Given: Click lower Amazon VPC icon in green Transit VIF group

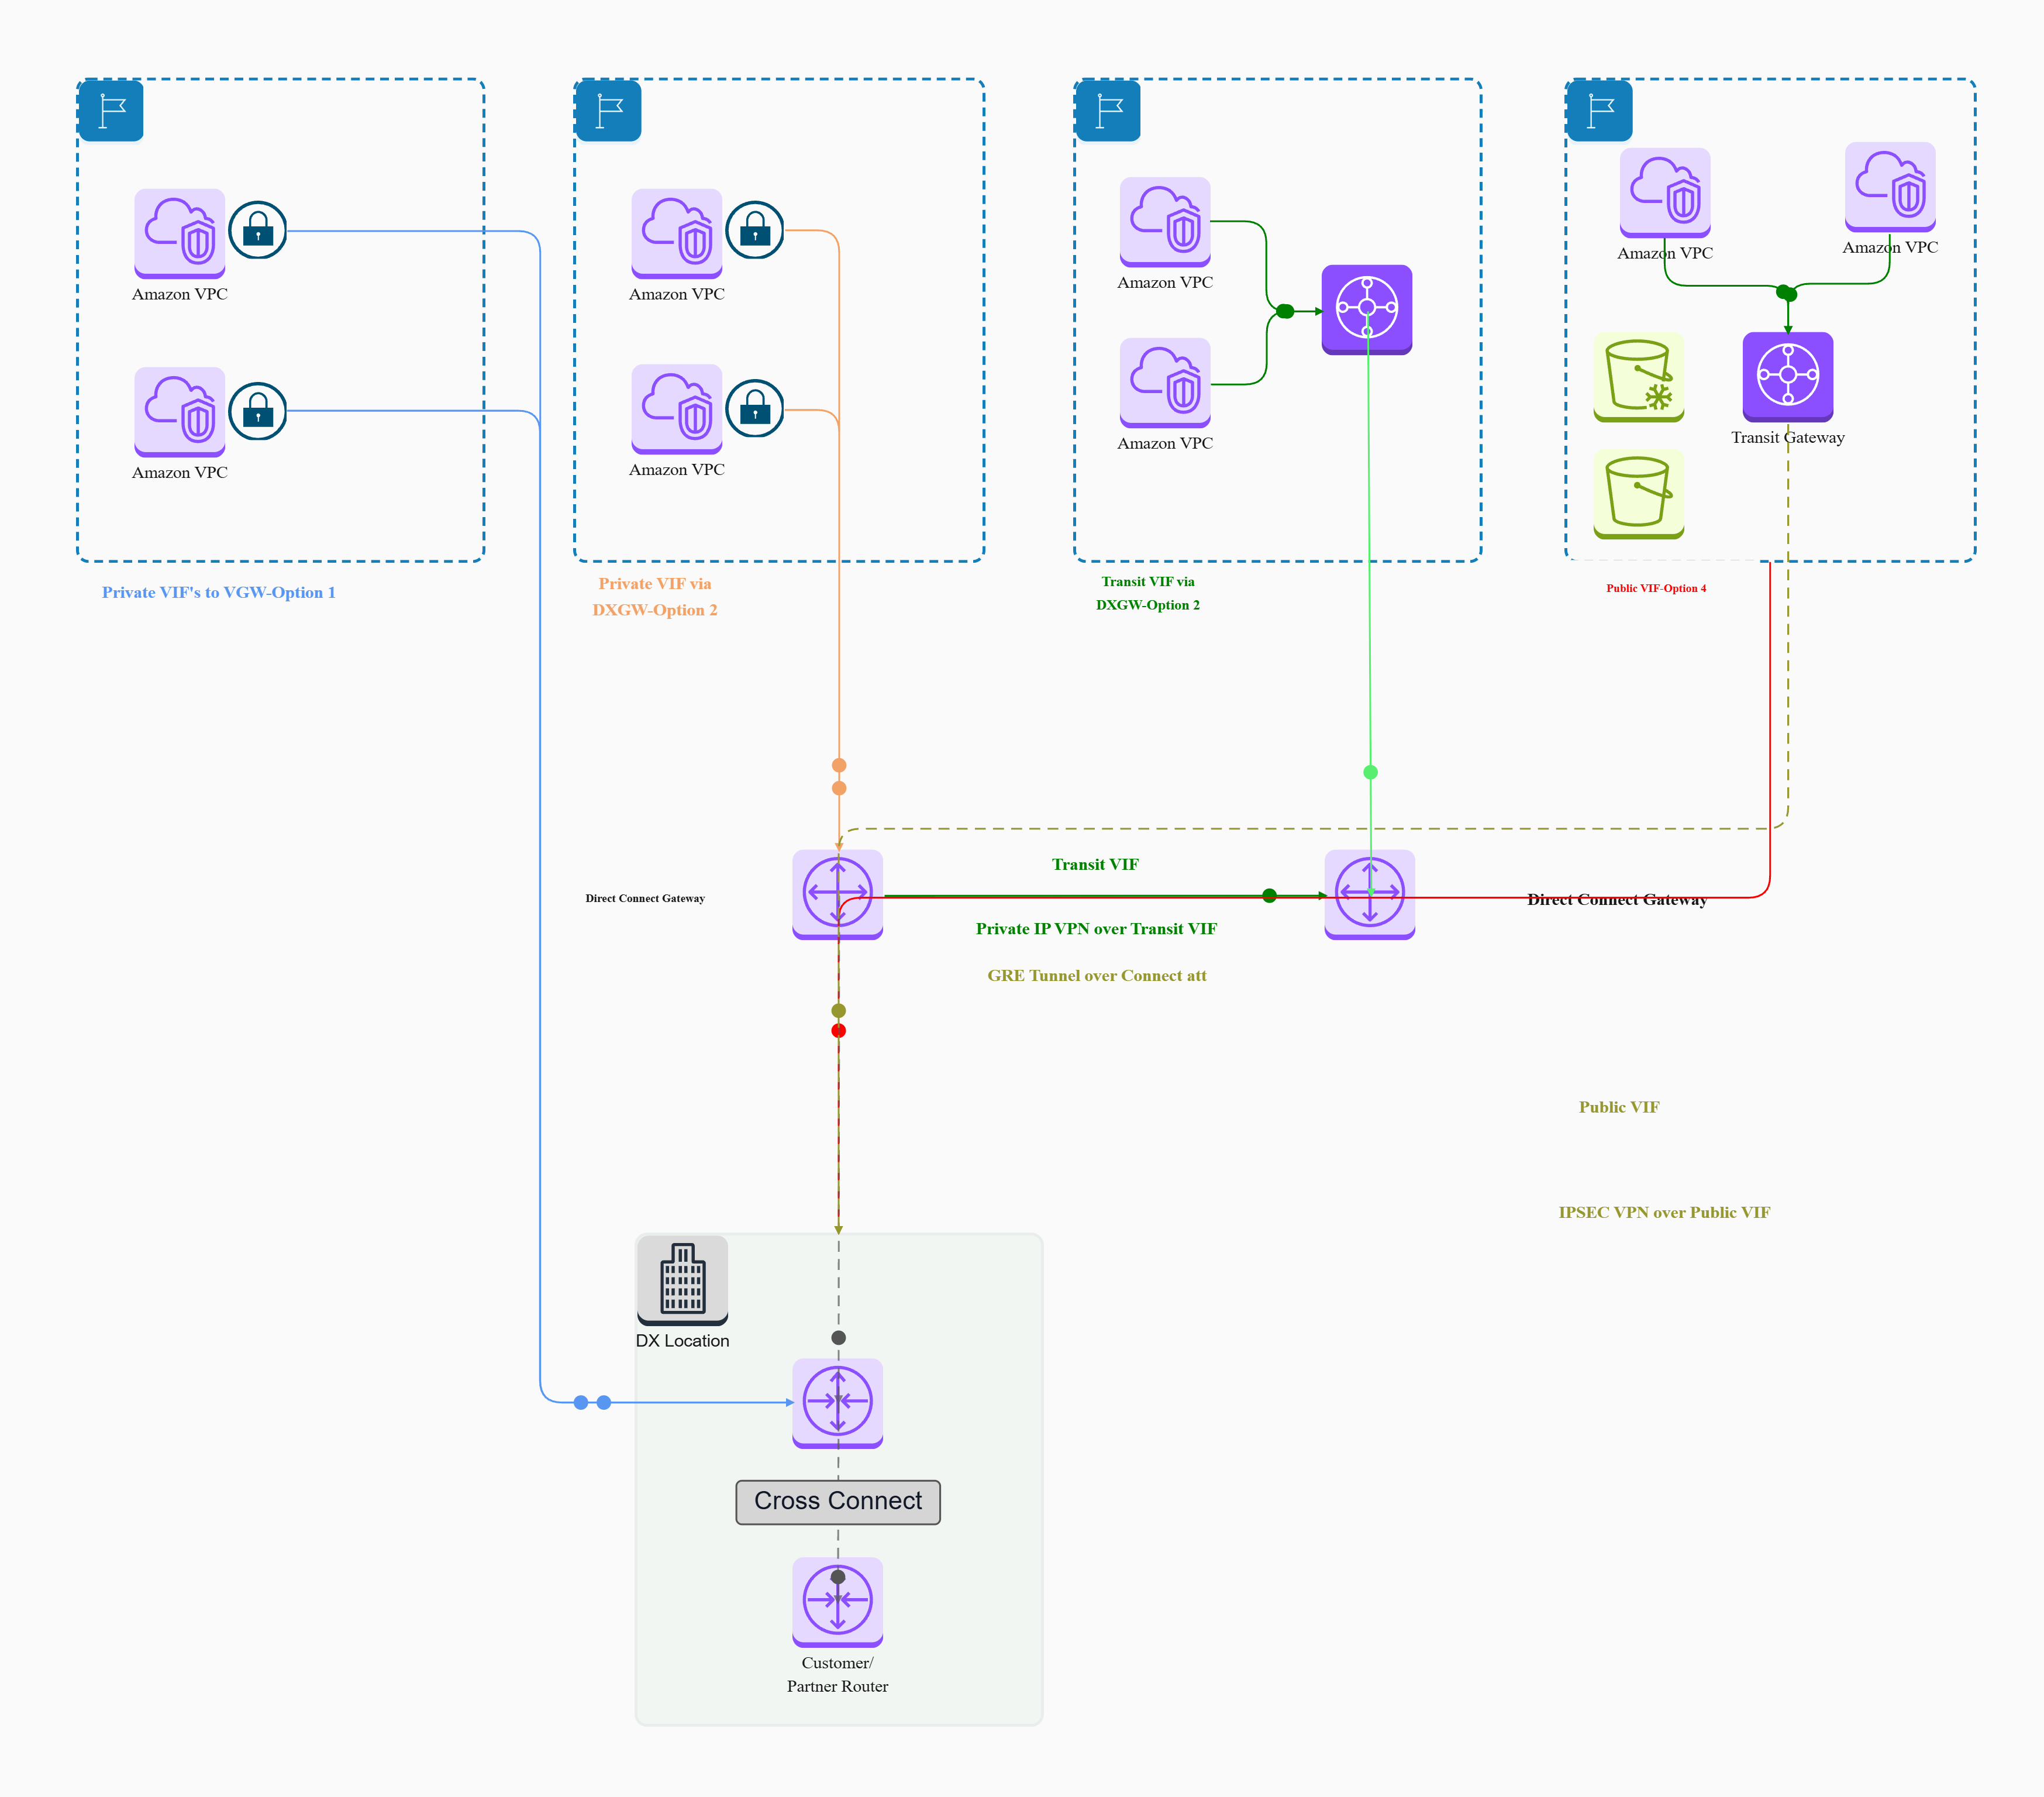Looking at the screenshot, I should click(x=1165, y=383).
